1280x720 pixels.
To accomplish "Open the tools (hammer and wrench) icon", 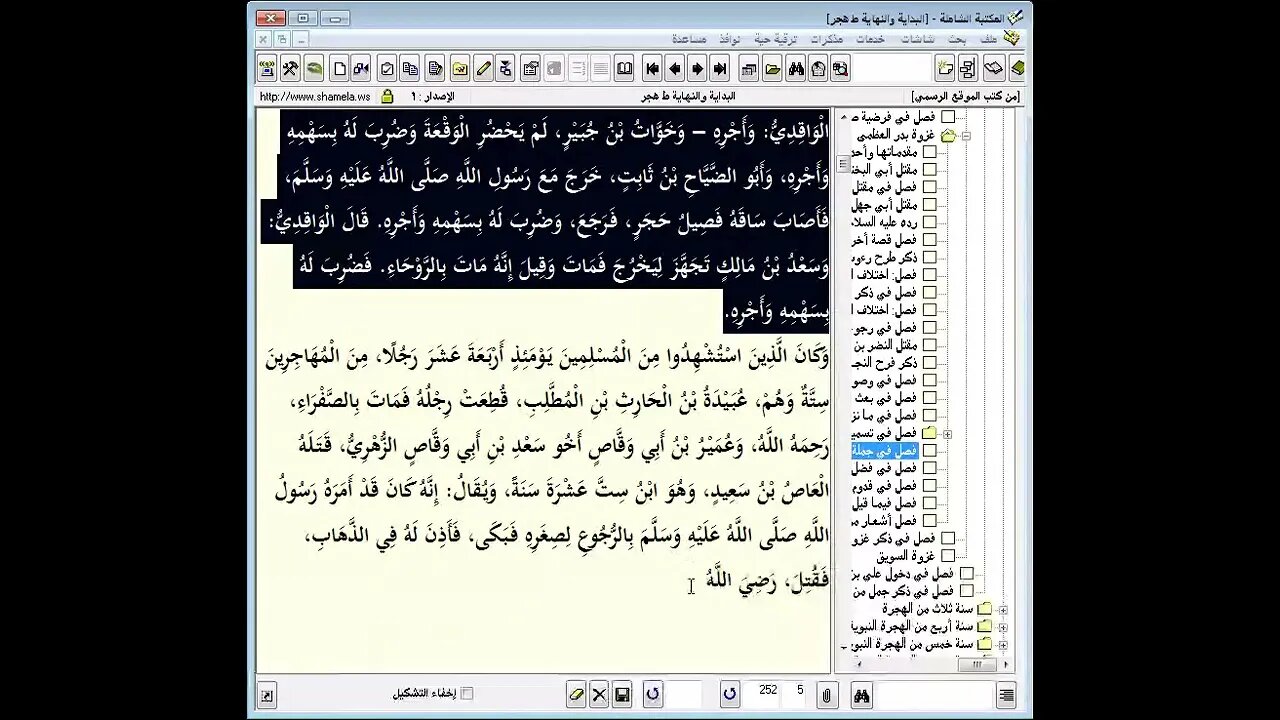I will tap(290, 69).
